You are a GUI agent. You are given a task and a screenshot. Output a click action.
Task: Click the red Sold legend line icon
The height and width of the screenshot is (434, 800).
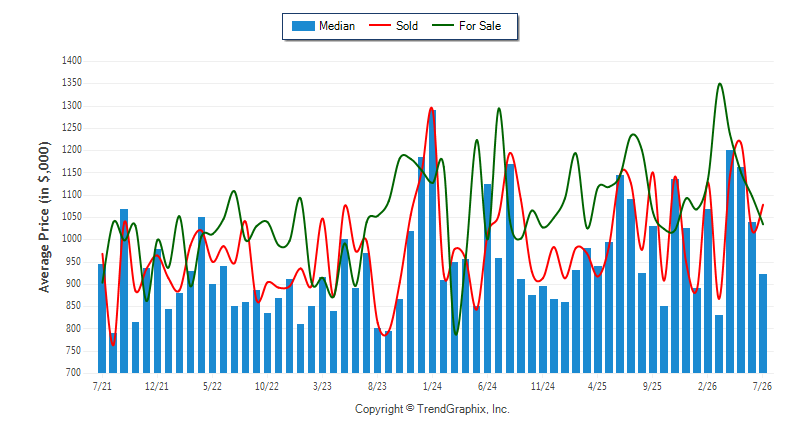point(380,25)
